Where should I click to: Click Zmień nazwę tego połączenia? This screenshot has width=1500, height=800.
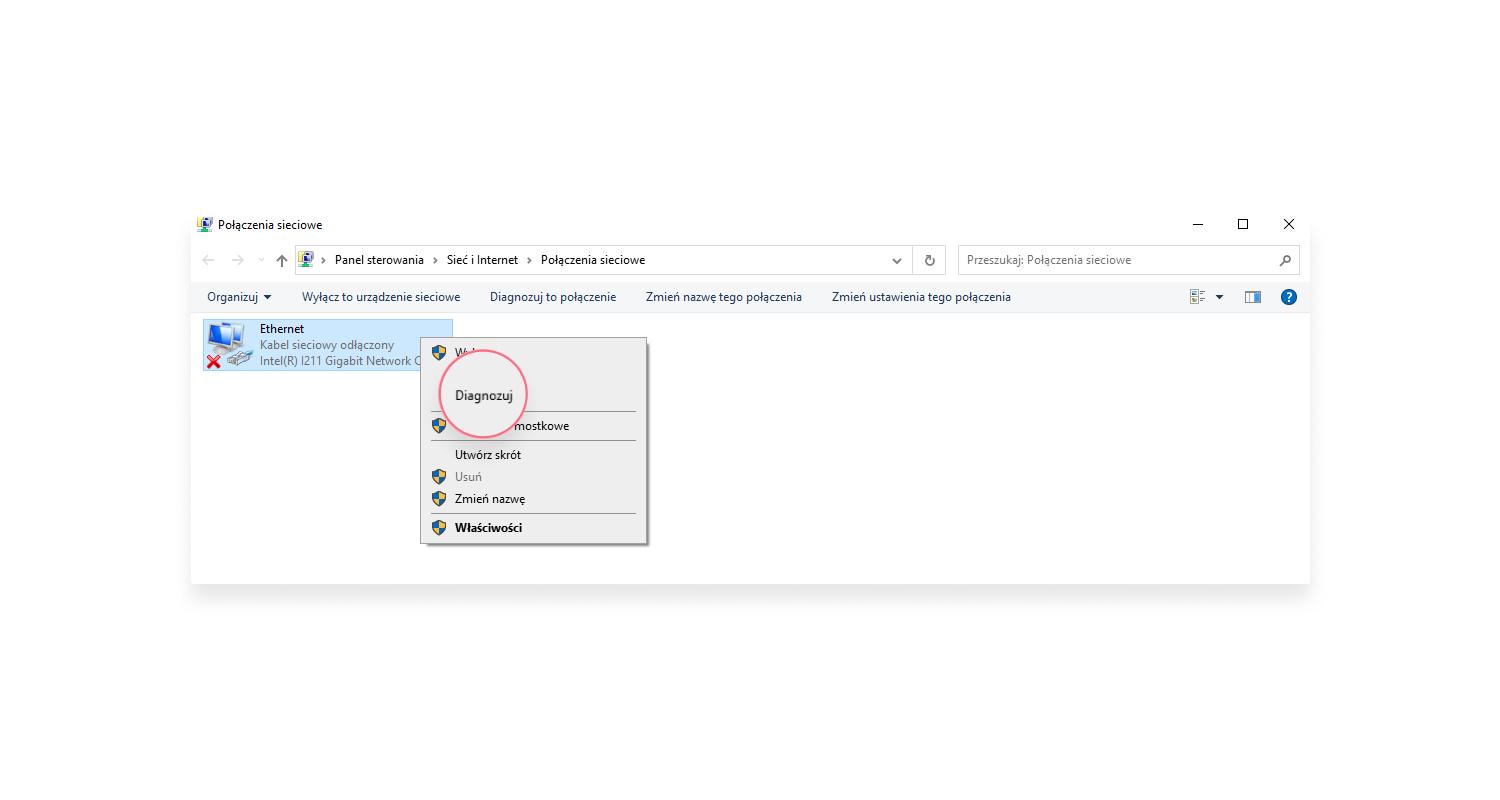(724, 297)
